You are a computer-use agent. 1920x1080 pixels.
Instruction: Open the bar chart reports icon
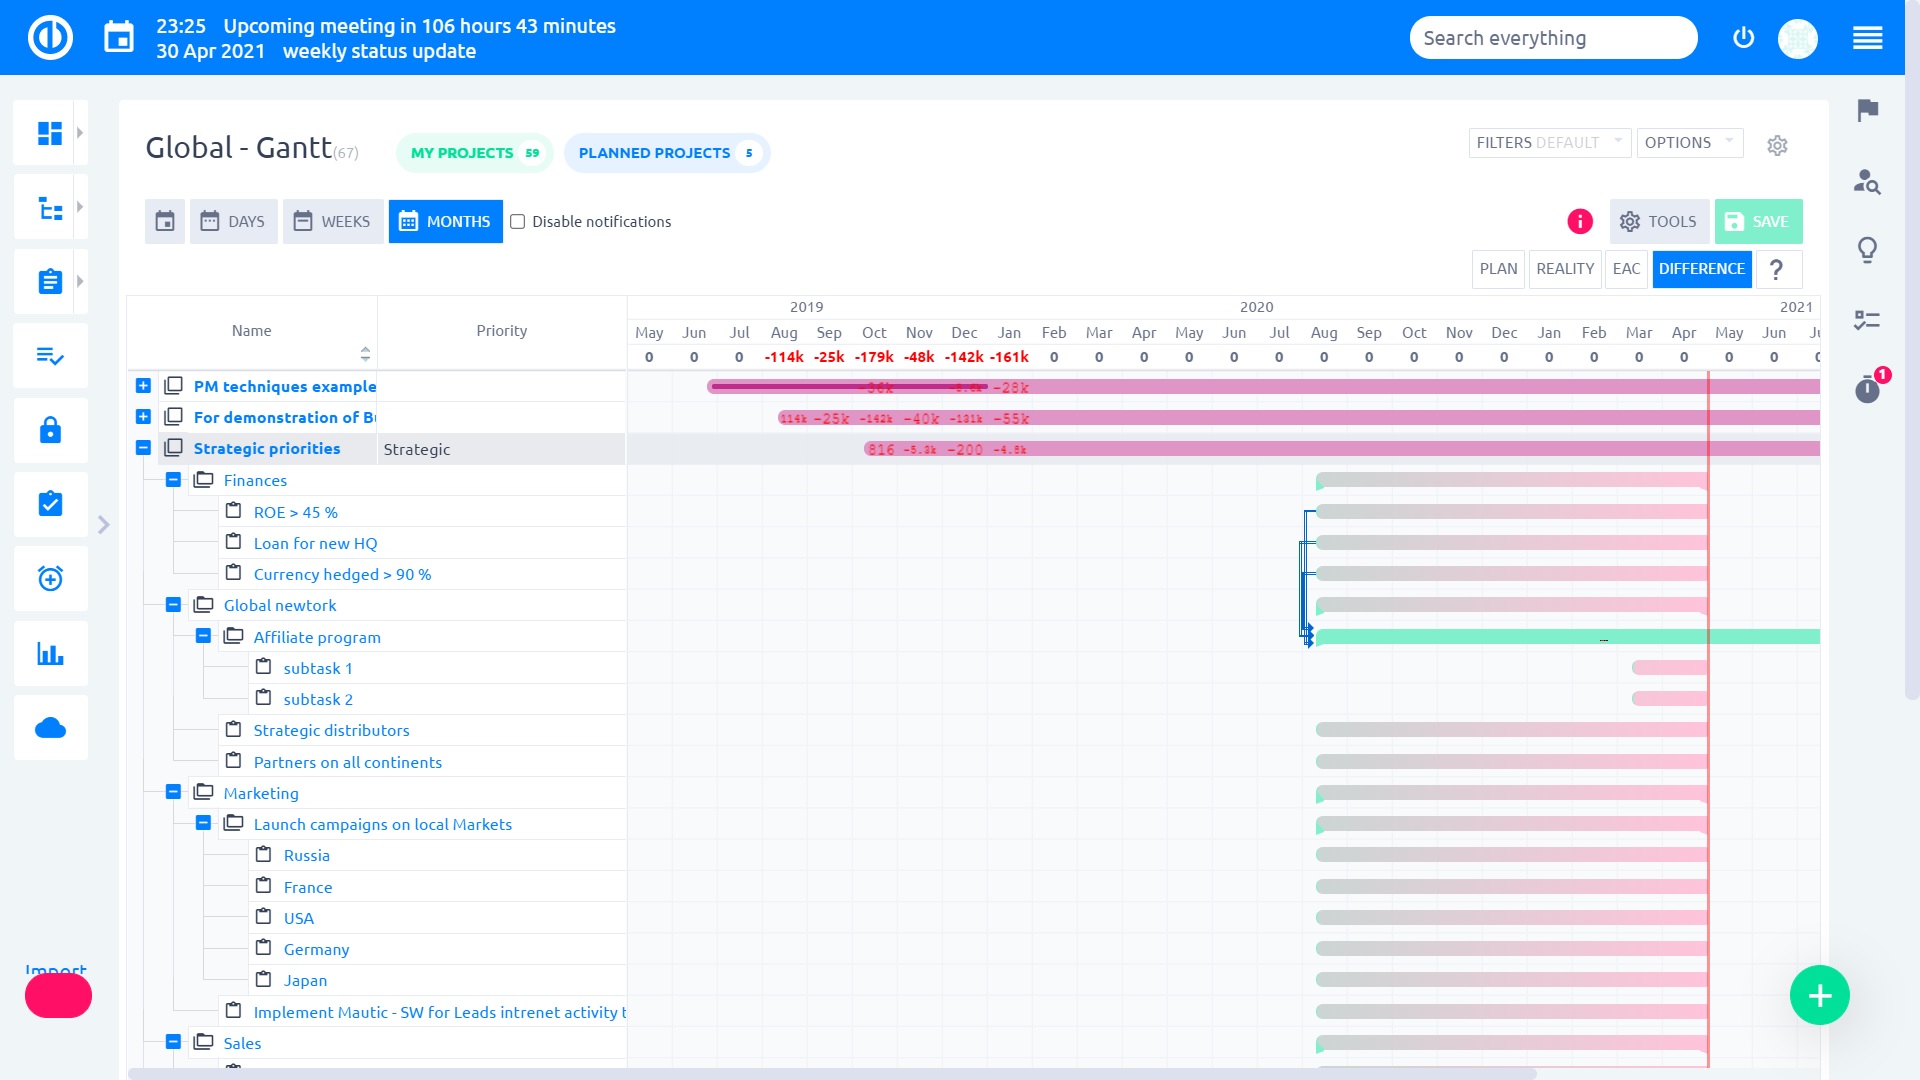(x=50, y=654)
